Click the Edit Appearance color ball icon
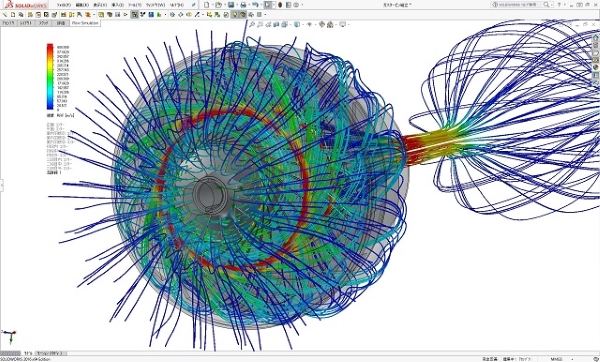 pyautogui.click(x=322, y=24)
